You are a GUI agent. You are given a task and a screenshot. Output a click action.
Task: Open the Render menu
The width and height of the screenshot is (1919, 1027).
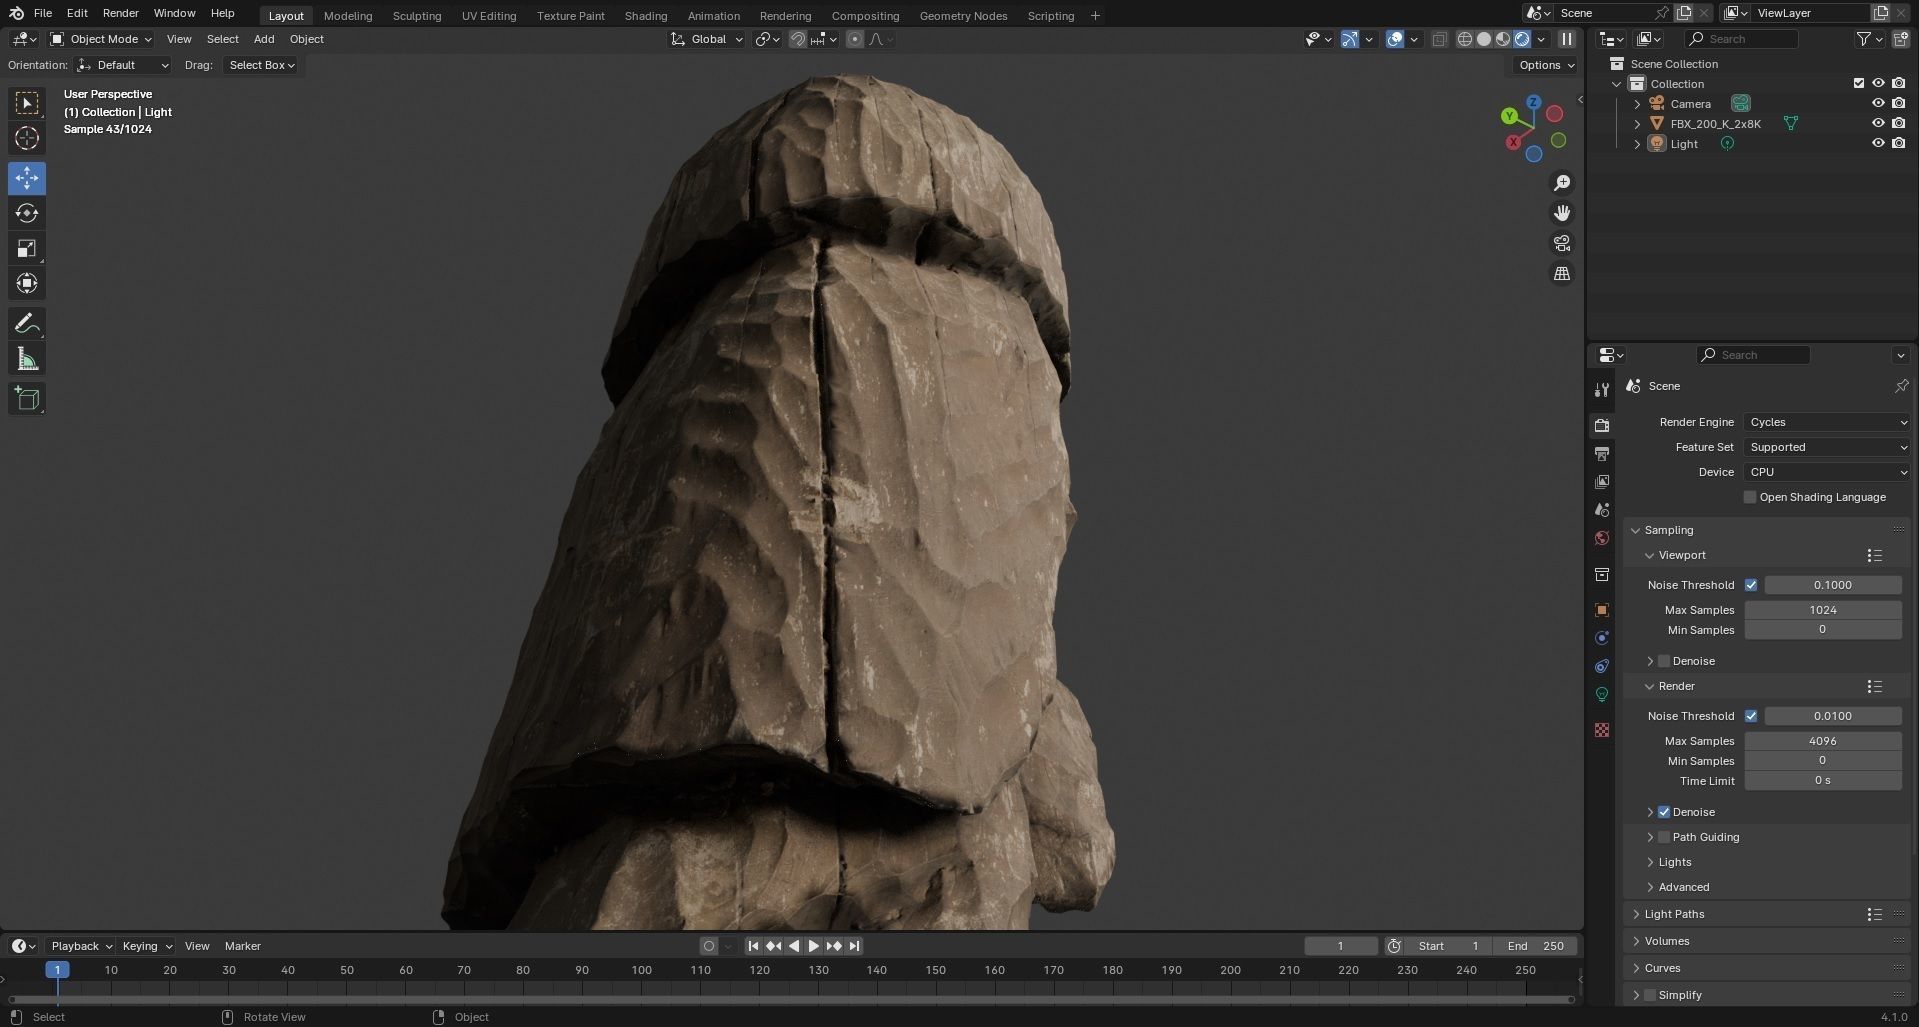(x=120, y=13)
